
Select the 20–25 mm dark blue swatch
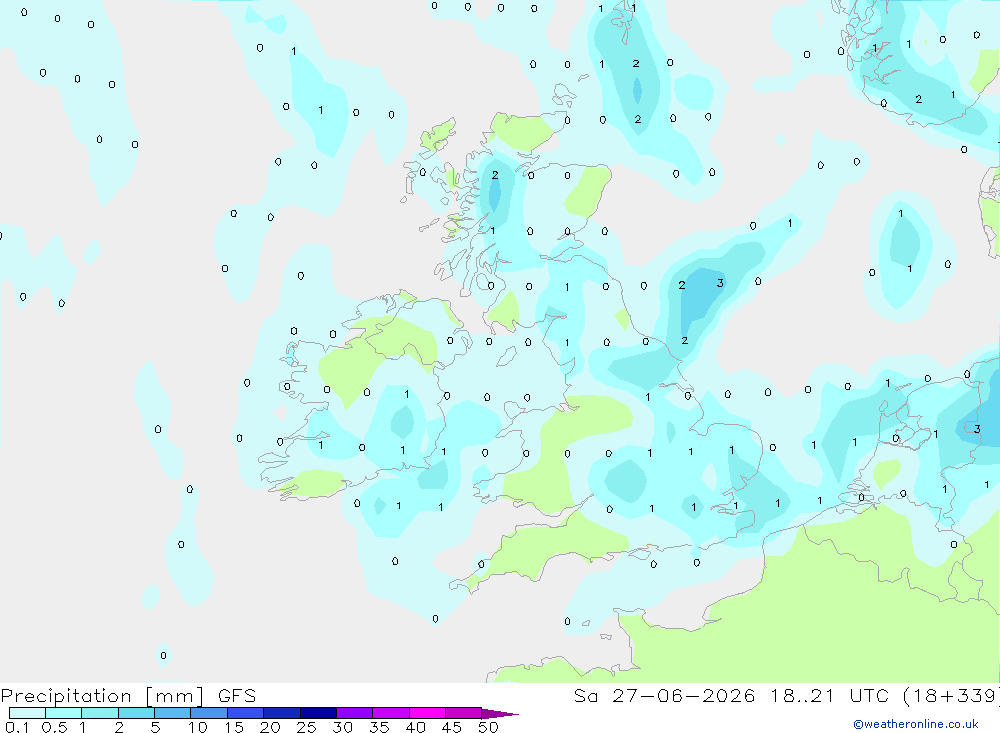click(x=282, y=713)
